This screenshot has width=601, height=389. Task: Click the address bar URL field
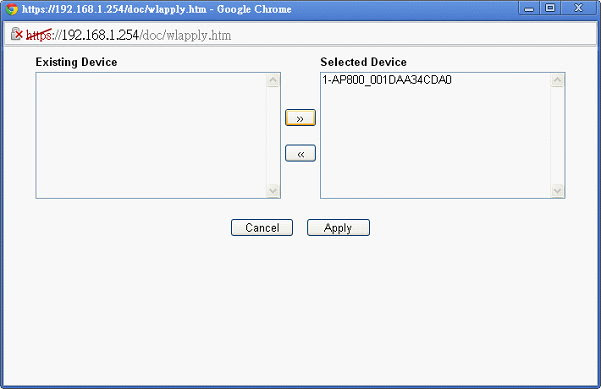point(300,35)
